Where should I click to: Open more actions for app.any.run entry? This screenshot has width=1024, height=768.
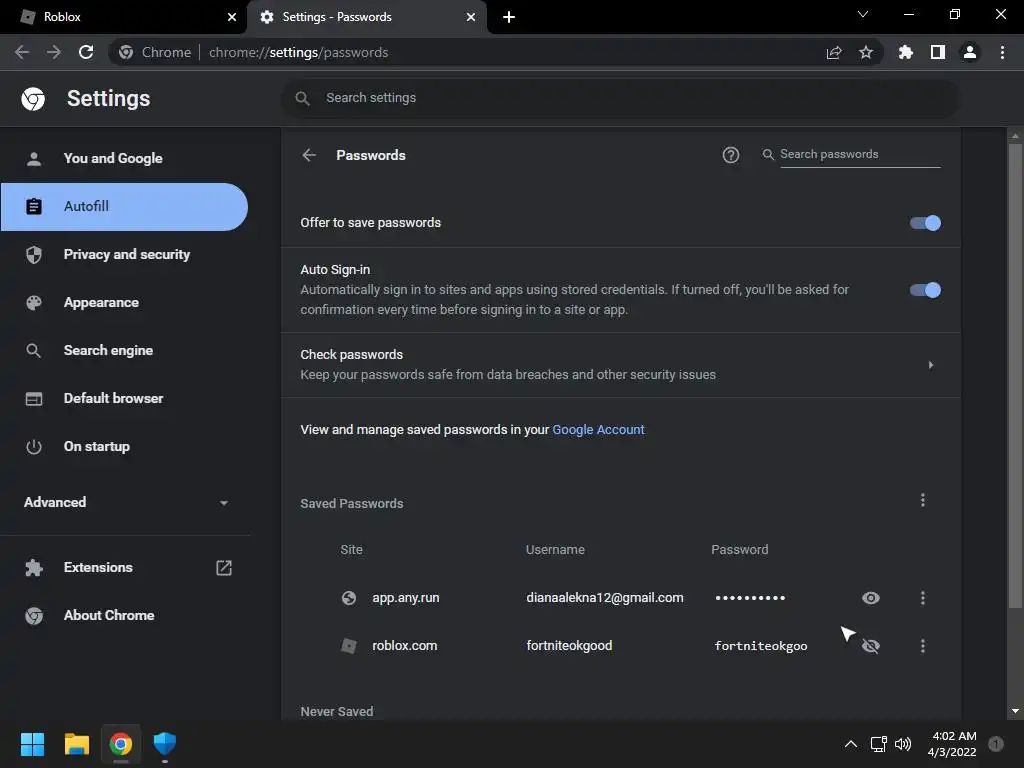tap(923, 598)
